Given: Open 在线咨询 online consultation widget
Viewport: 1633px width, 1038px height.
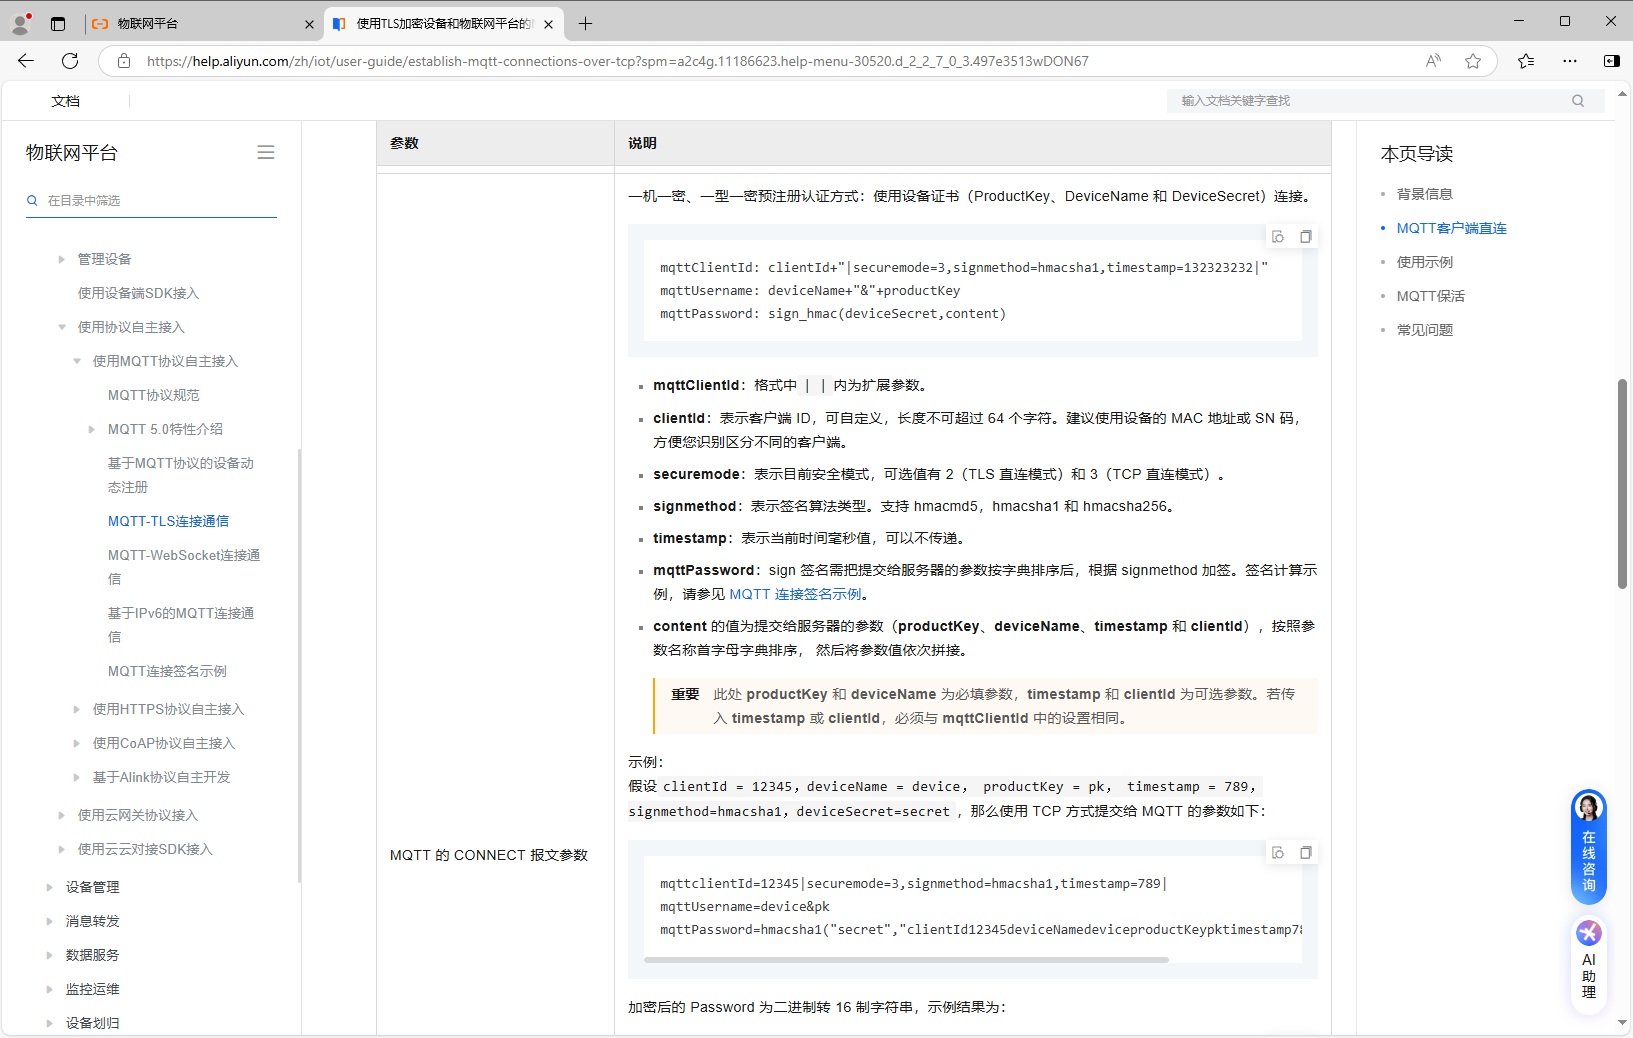Looking at the screenshot, I should (x=1589, y=847).
